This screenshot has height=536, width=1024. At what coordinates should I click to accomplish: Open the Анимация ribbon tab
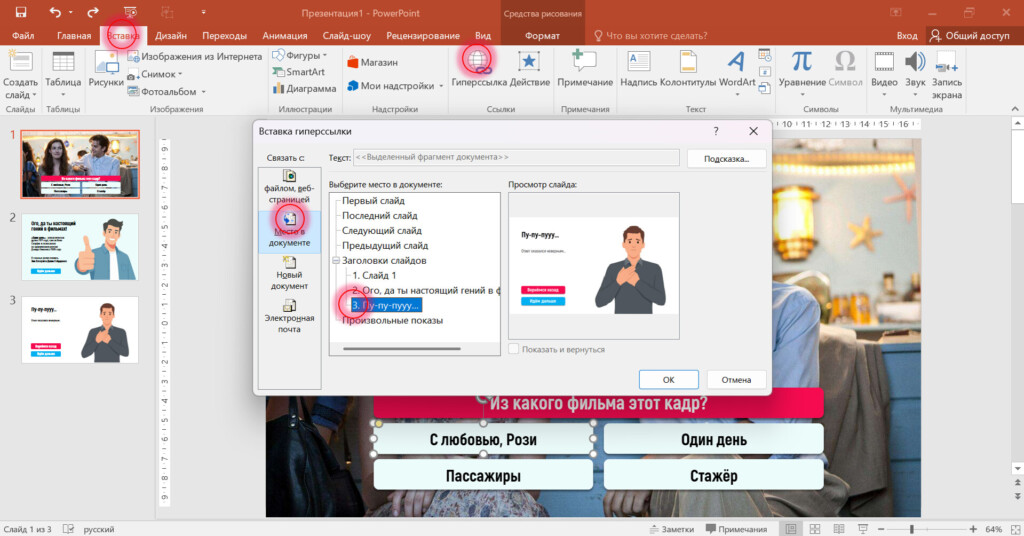tap(285, 35)
